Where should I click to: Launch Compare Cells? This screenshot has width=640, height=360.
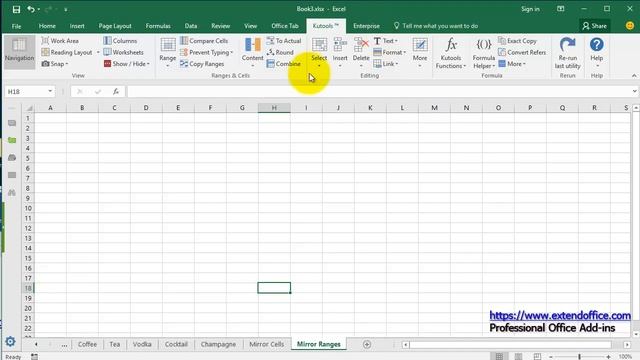[x=204, y=41]
